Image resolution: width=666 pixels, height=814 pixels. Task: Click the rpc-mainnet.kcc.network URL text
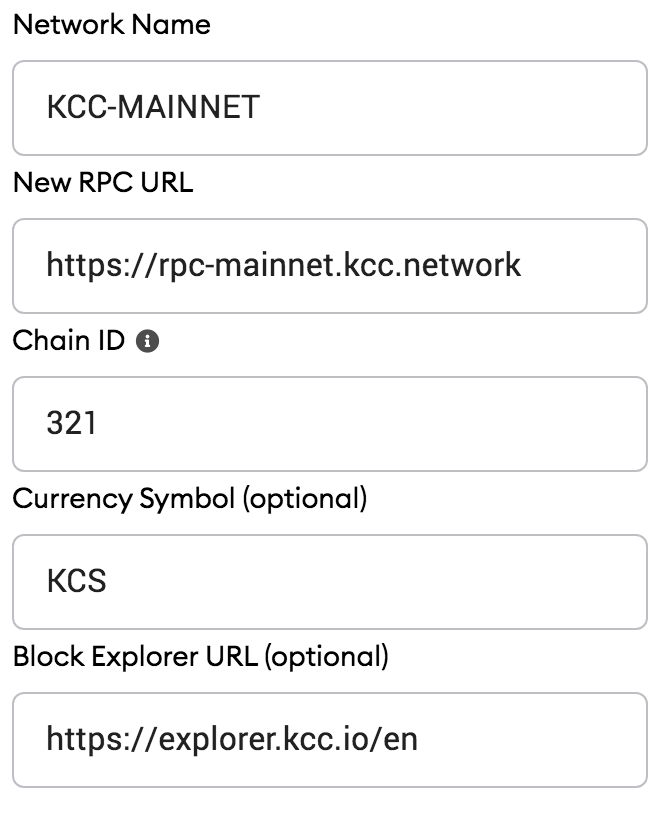[x=283, y=266]
